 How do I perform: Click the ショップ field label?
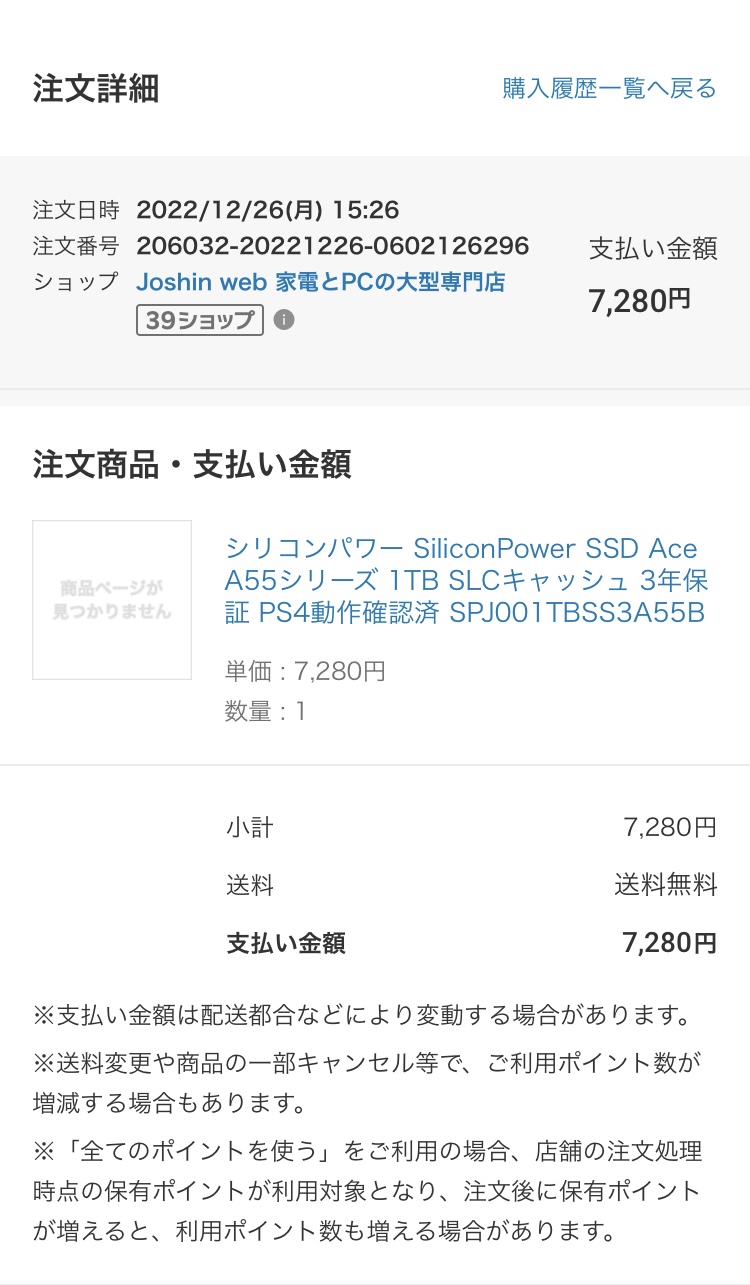(76, 282)
